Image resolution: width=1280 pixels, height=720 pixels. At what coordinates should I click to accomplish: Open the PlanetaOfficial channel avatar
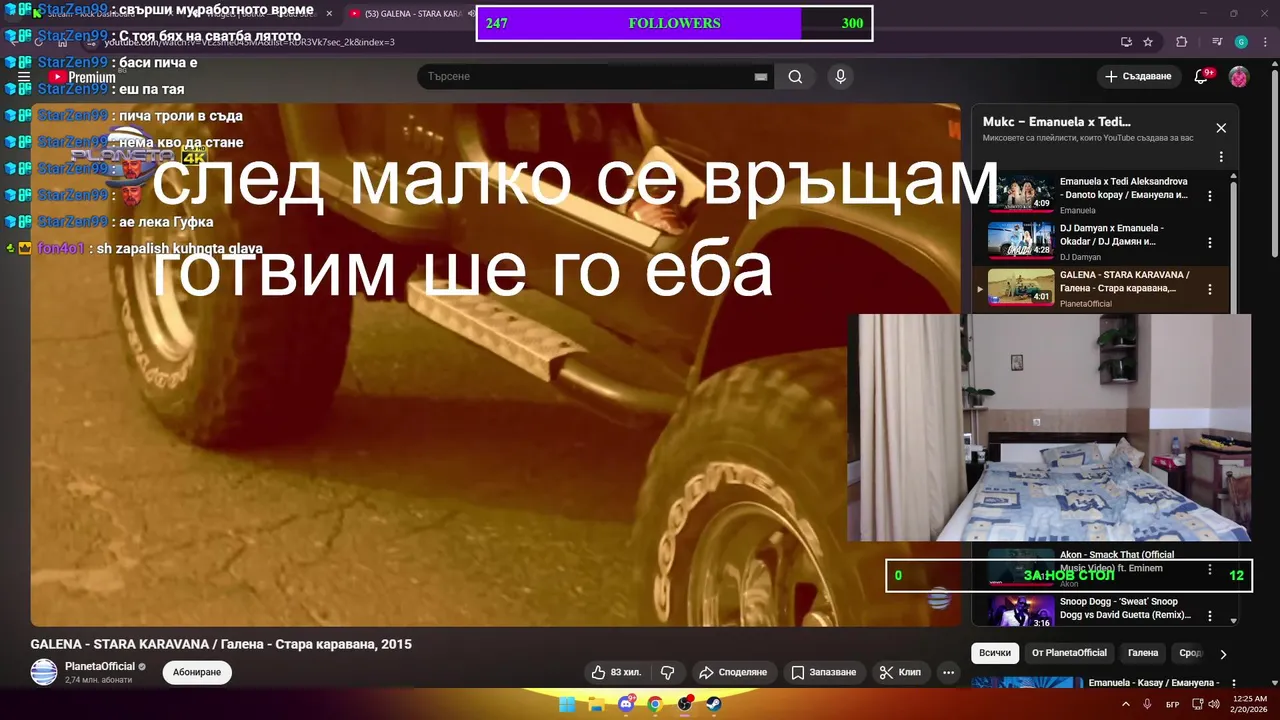pos(44,672)
